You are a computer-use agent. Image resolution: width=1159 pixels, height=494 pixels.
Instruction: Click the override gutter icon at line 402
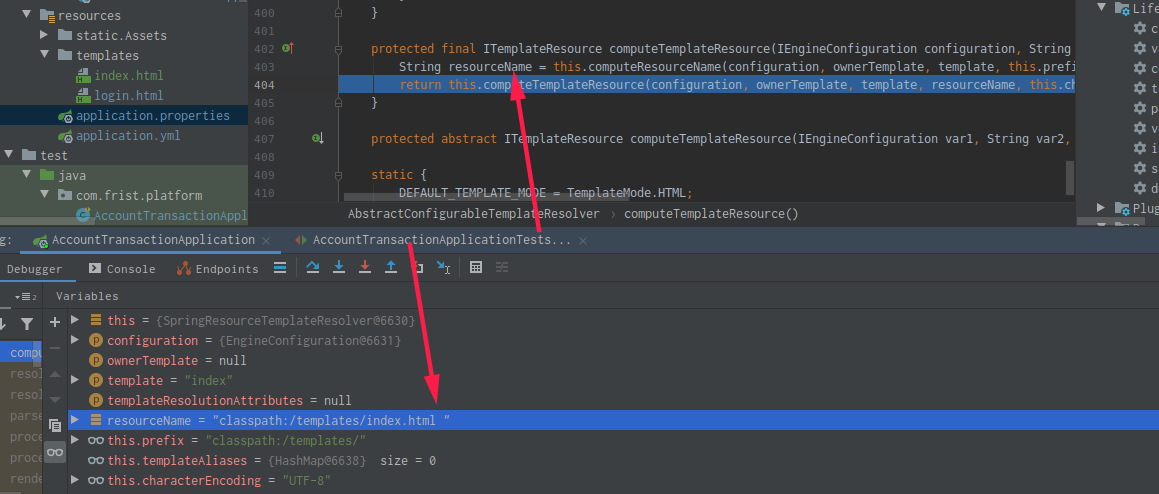[x=288, y=49]
